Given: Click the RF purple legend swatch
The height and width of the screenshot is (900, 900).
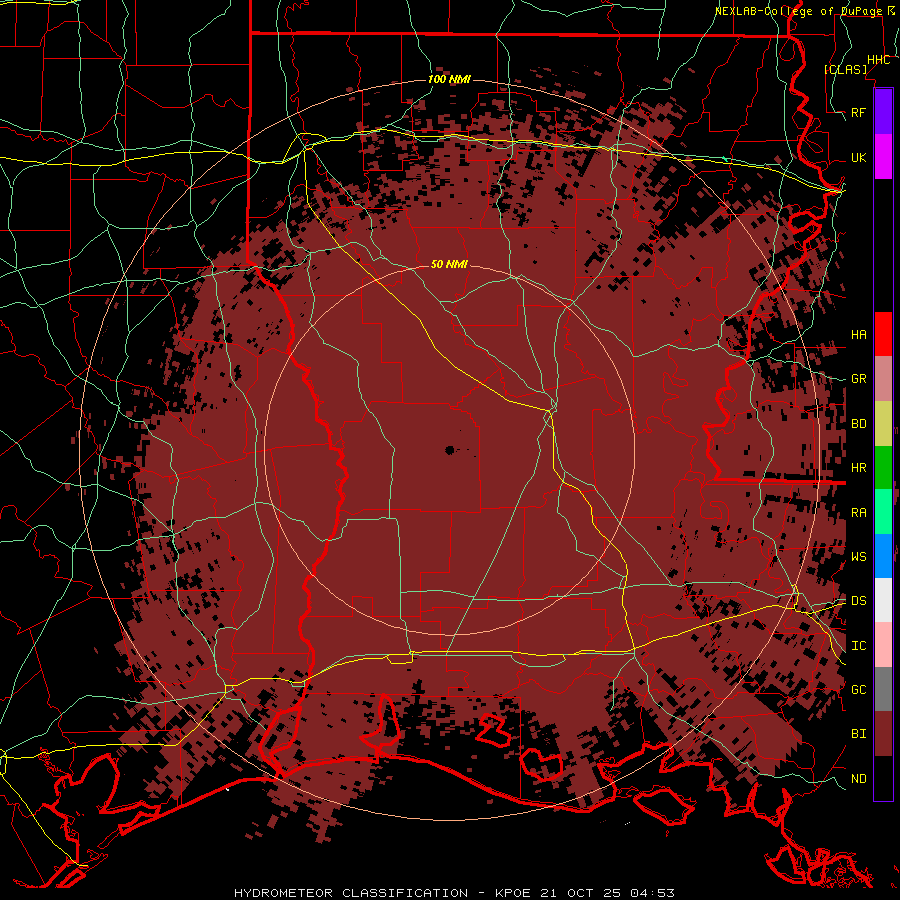Looking at the screenshot, I should click(883, 112).
